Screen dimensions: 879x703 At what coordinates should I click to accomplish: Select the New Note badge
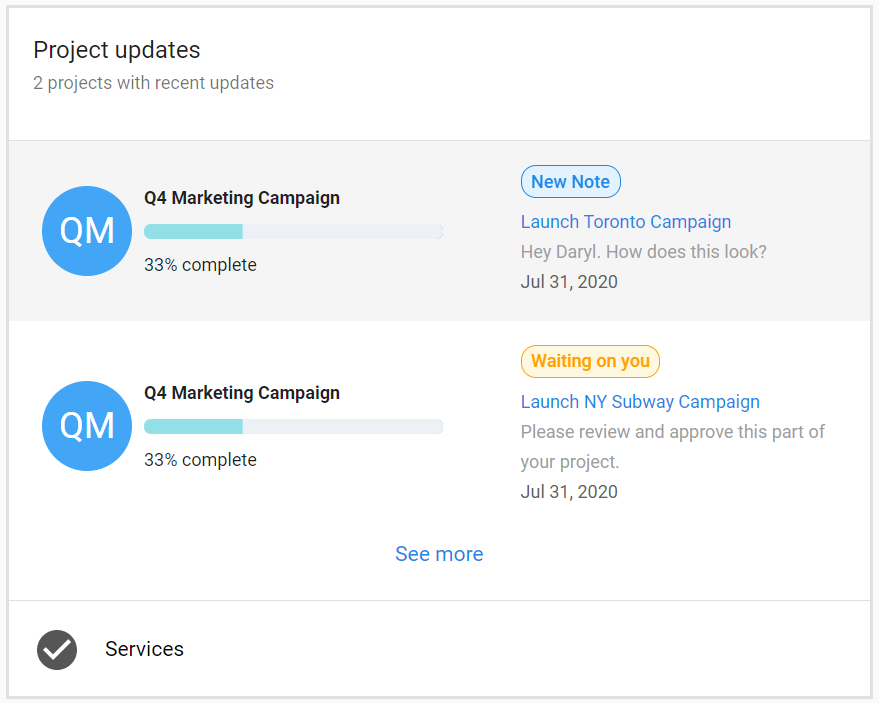pos(571,182)
